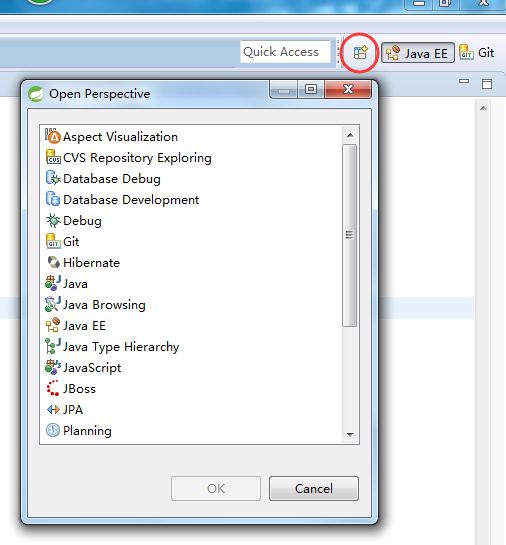Switch to the Git perspective in toolbar
The height and width of the screenshot is (545, 506).
point(477,53)
